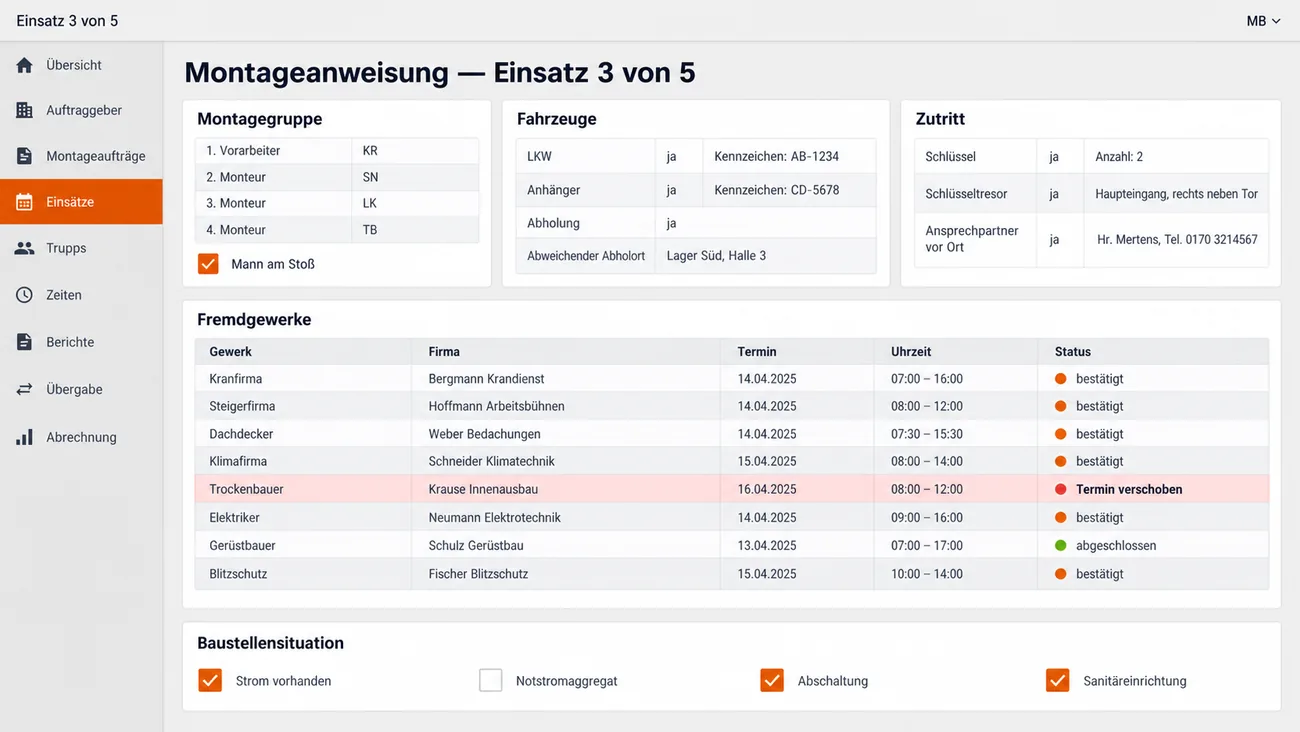
Task: Click the orange status dot for Kranfirma
Action: [x=1061, y=379]
